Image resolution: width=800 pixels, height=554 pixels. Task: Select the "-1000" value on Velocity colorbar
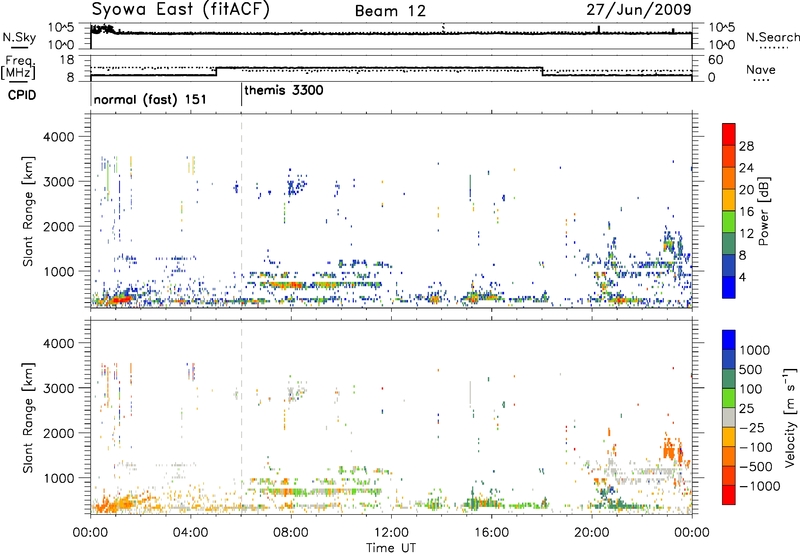[x=759, y=486]
